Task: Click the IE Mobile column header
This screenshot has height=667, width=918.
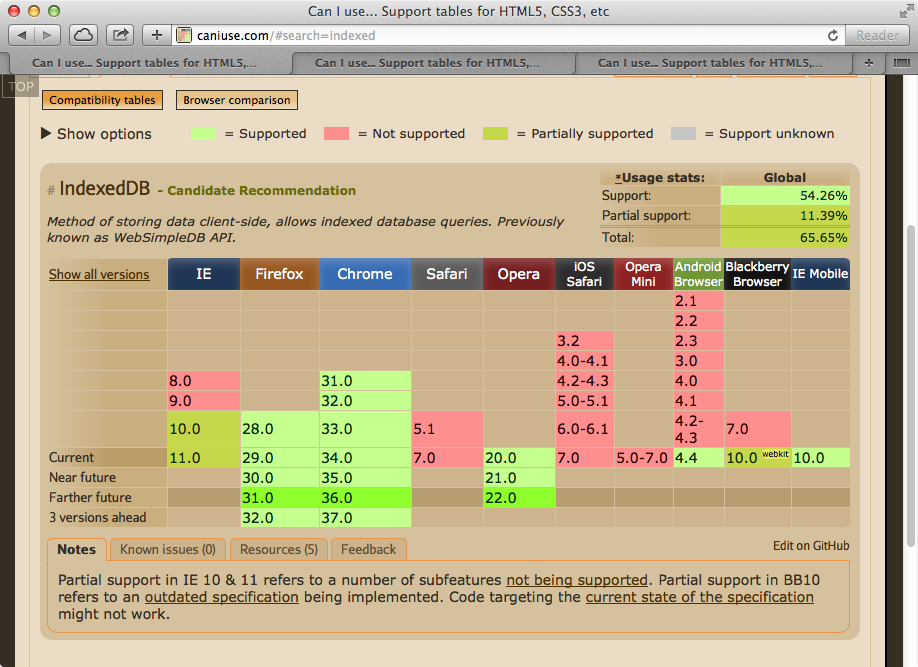Action: [x=820, y=274]
